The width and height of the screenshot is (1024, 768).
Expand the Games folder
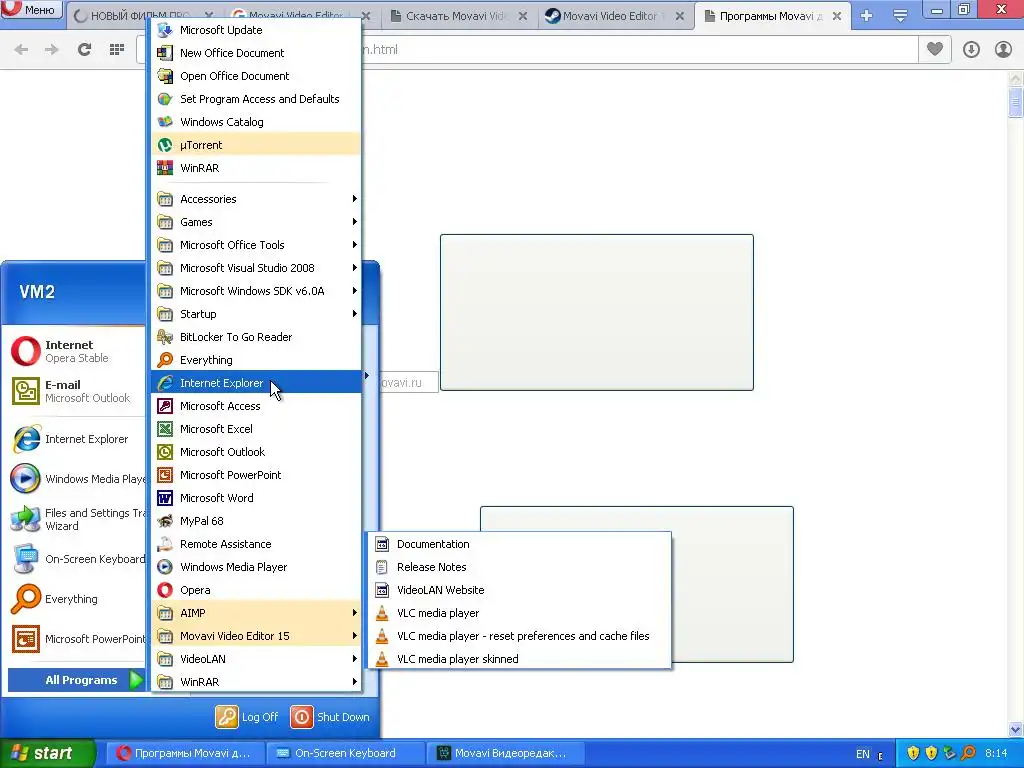tap(256, 222)
